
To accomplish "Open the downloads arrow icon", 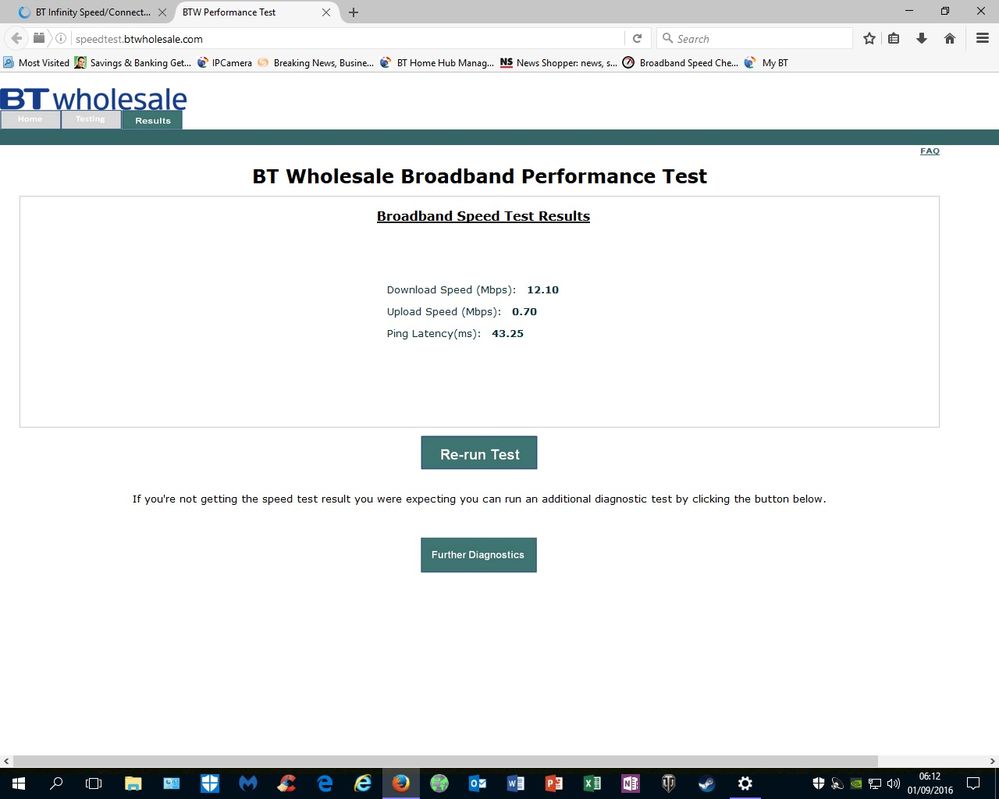I will click(x=921, y=39).
